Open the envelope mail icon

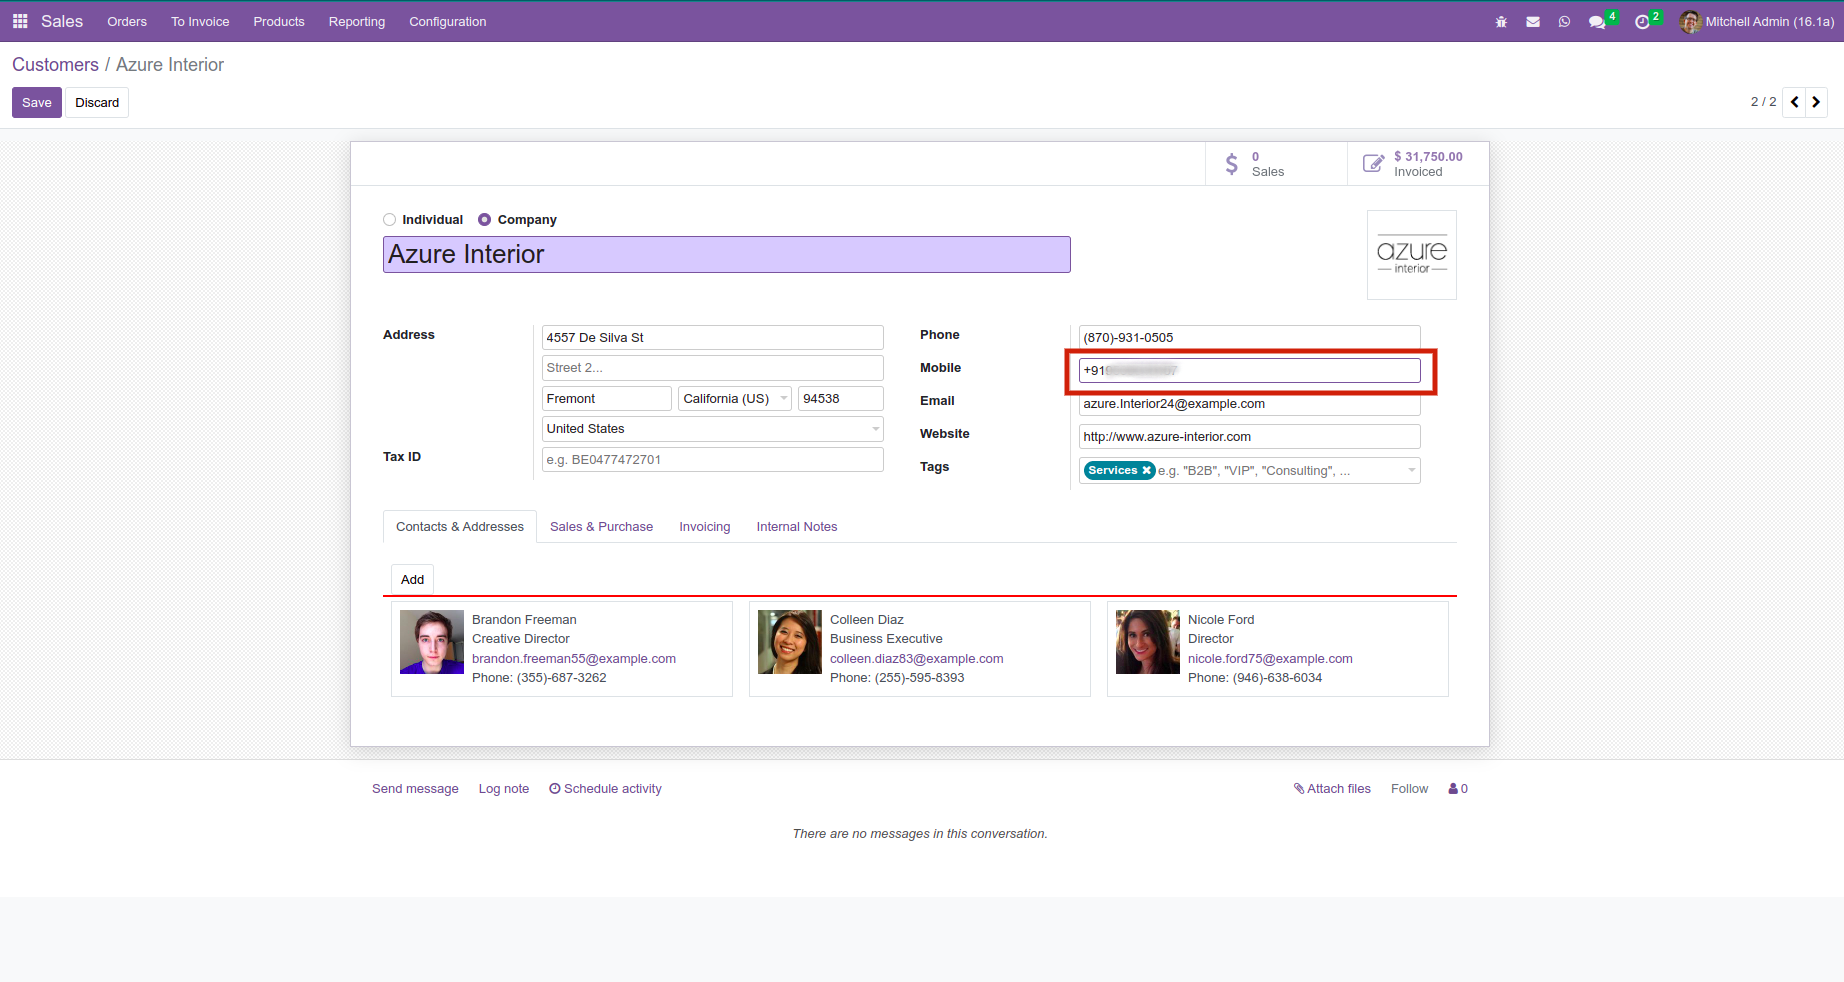(x=1533, y=22)
